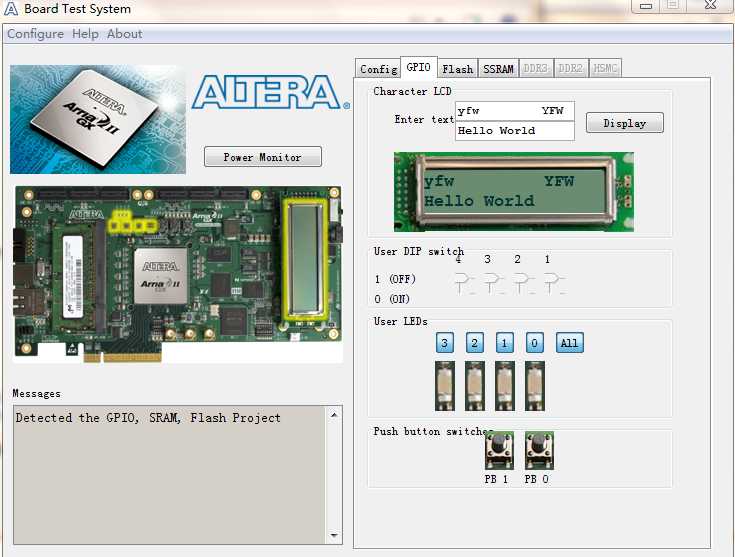Viewport: 735px width, 557px height.
Task: Click the User LEDs label
Action: tap(400, 322)
